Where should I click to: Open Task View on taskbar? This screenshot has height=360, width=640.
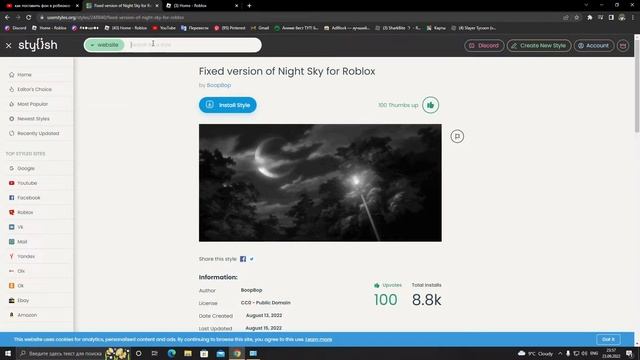point(155,353)
